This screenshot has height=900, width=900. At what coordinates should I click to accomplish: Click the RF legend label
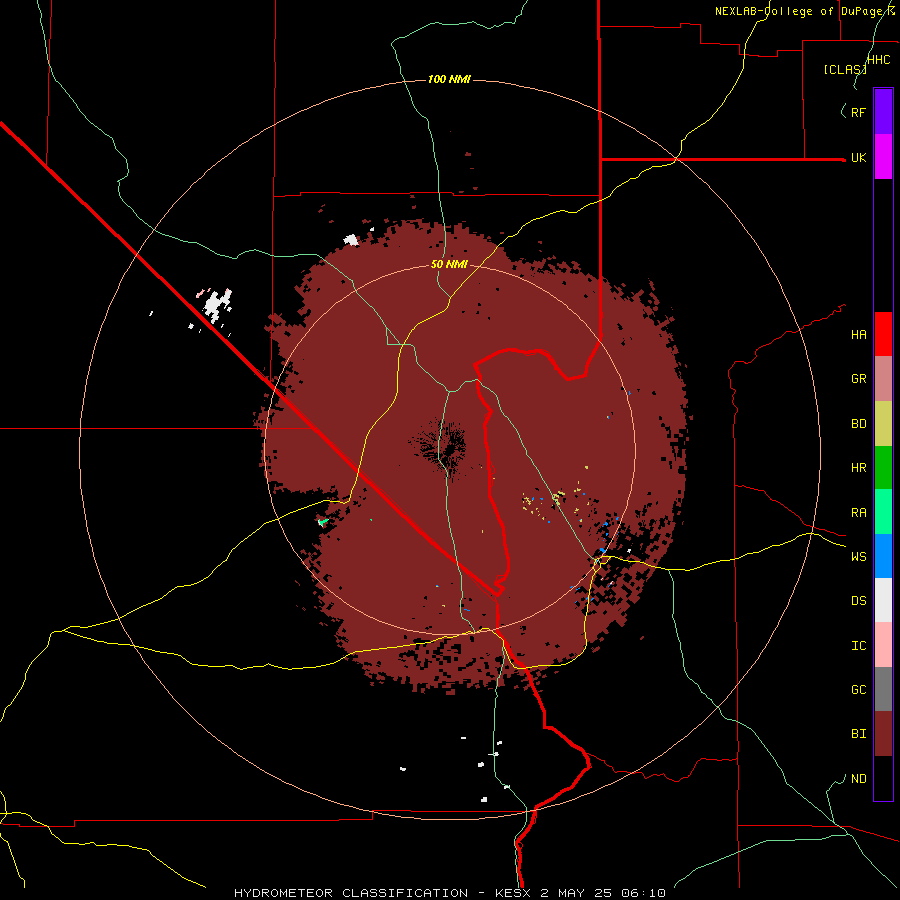tap(858, 112)
